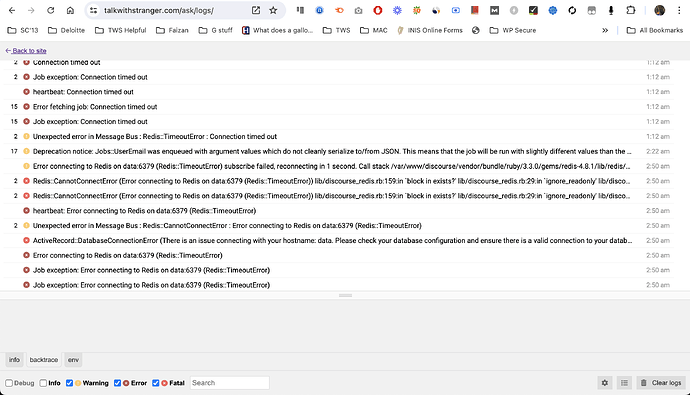Image resolution: width=690 pixels, height=395 pixels.
Task: Uncheck the Fatal log filter
Action: pyautogui.click(x=155, y=383)
